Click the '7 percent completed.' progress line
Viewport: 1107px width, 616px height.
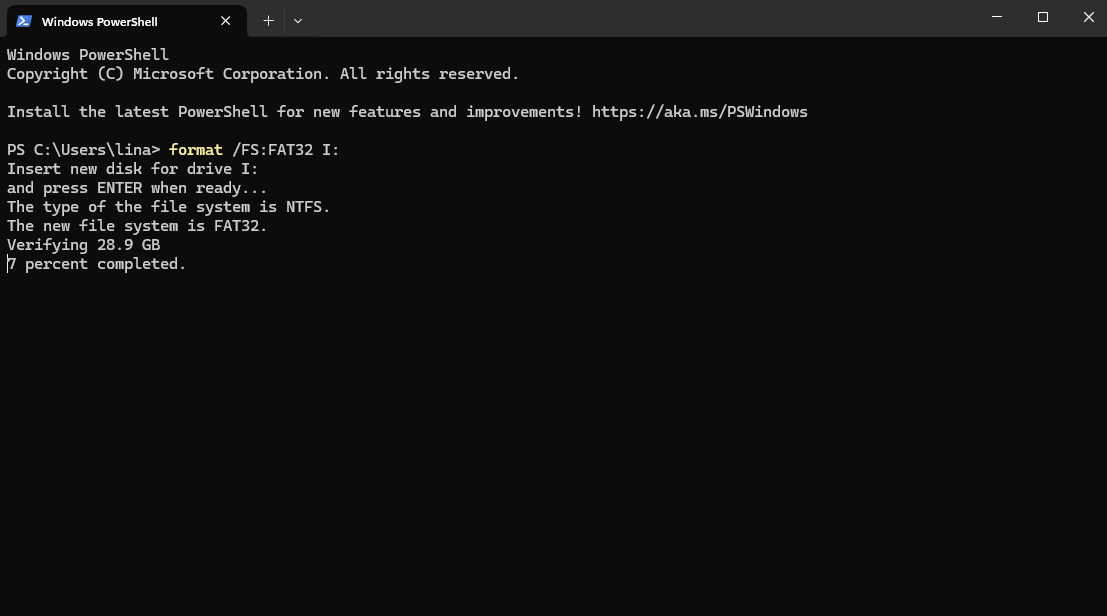click(97, 264)
